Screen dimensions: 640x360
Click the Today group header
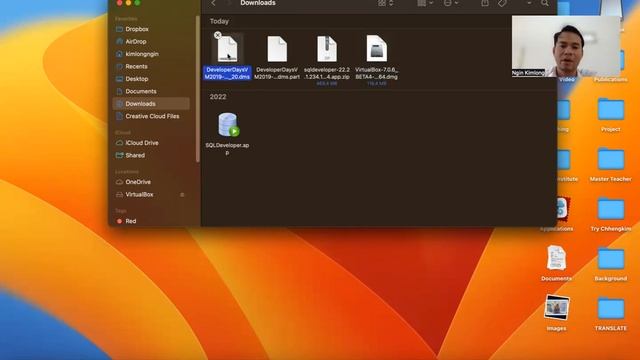219,21
